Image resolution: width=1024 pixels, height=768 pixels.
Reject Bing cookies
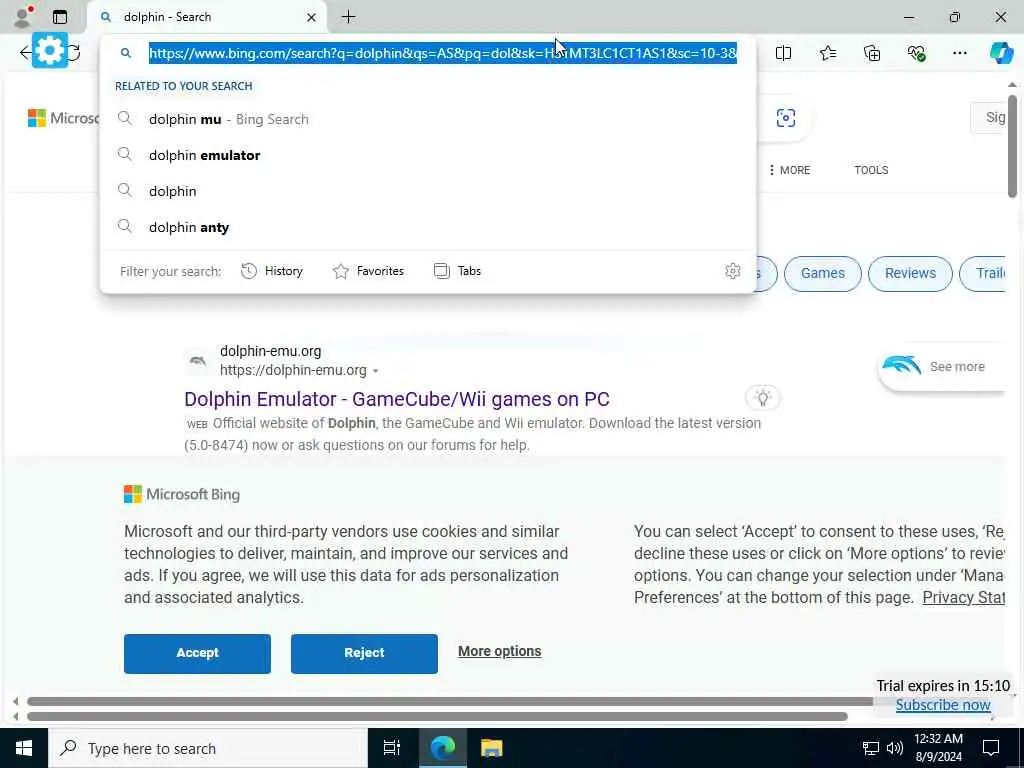tap(364, 653)
